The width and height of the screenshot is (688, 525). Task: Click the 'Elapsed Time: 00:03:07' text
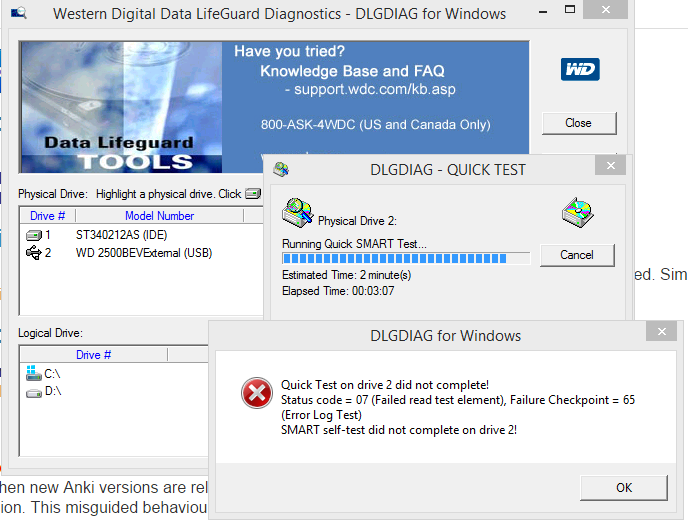click(x=338, y=291)
